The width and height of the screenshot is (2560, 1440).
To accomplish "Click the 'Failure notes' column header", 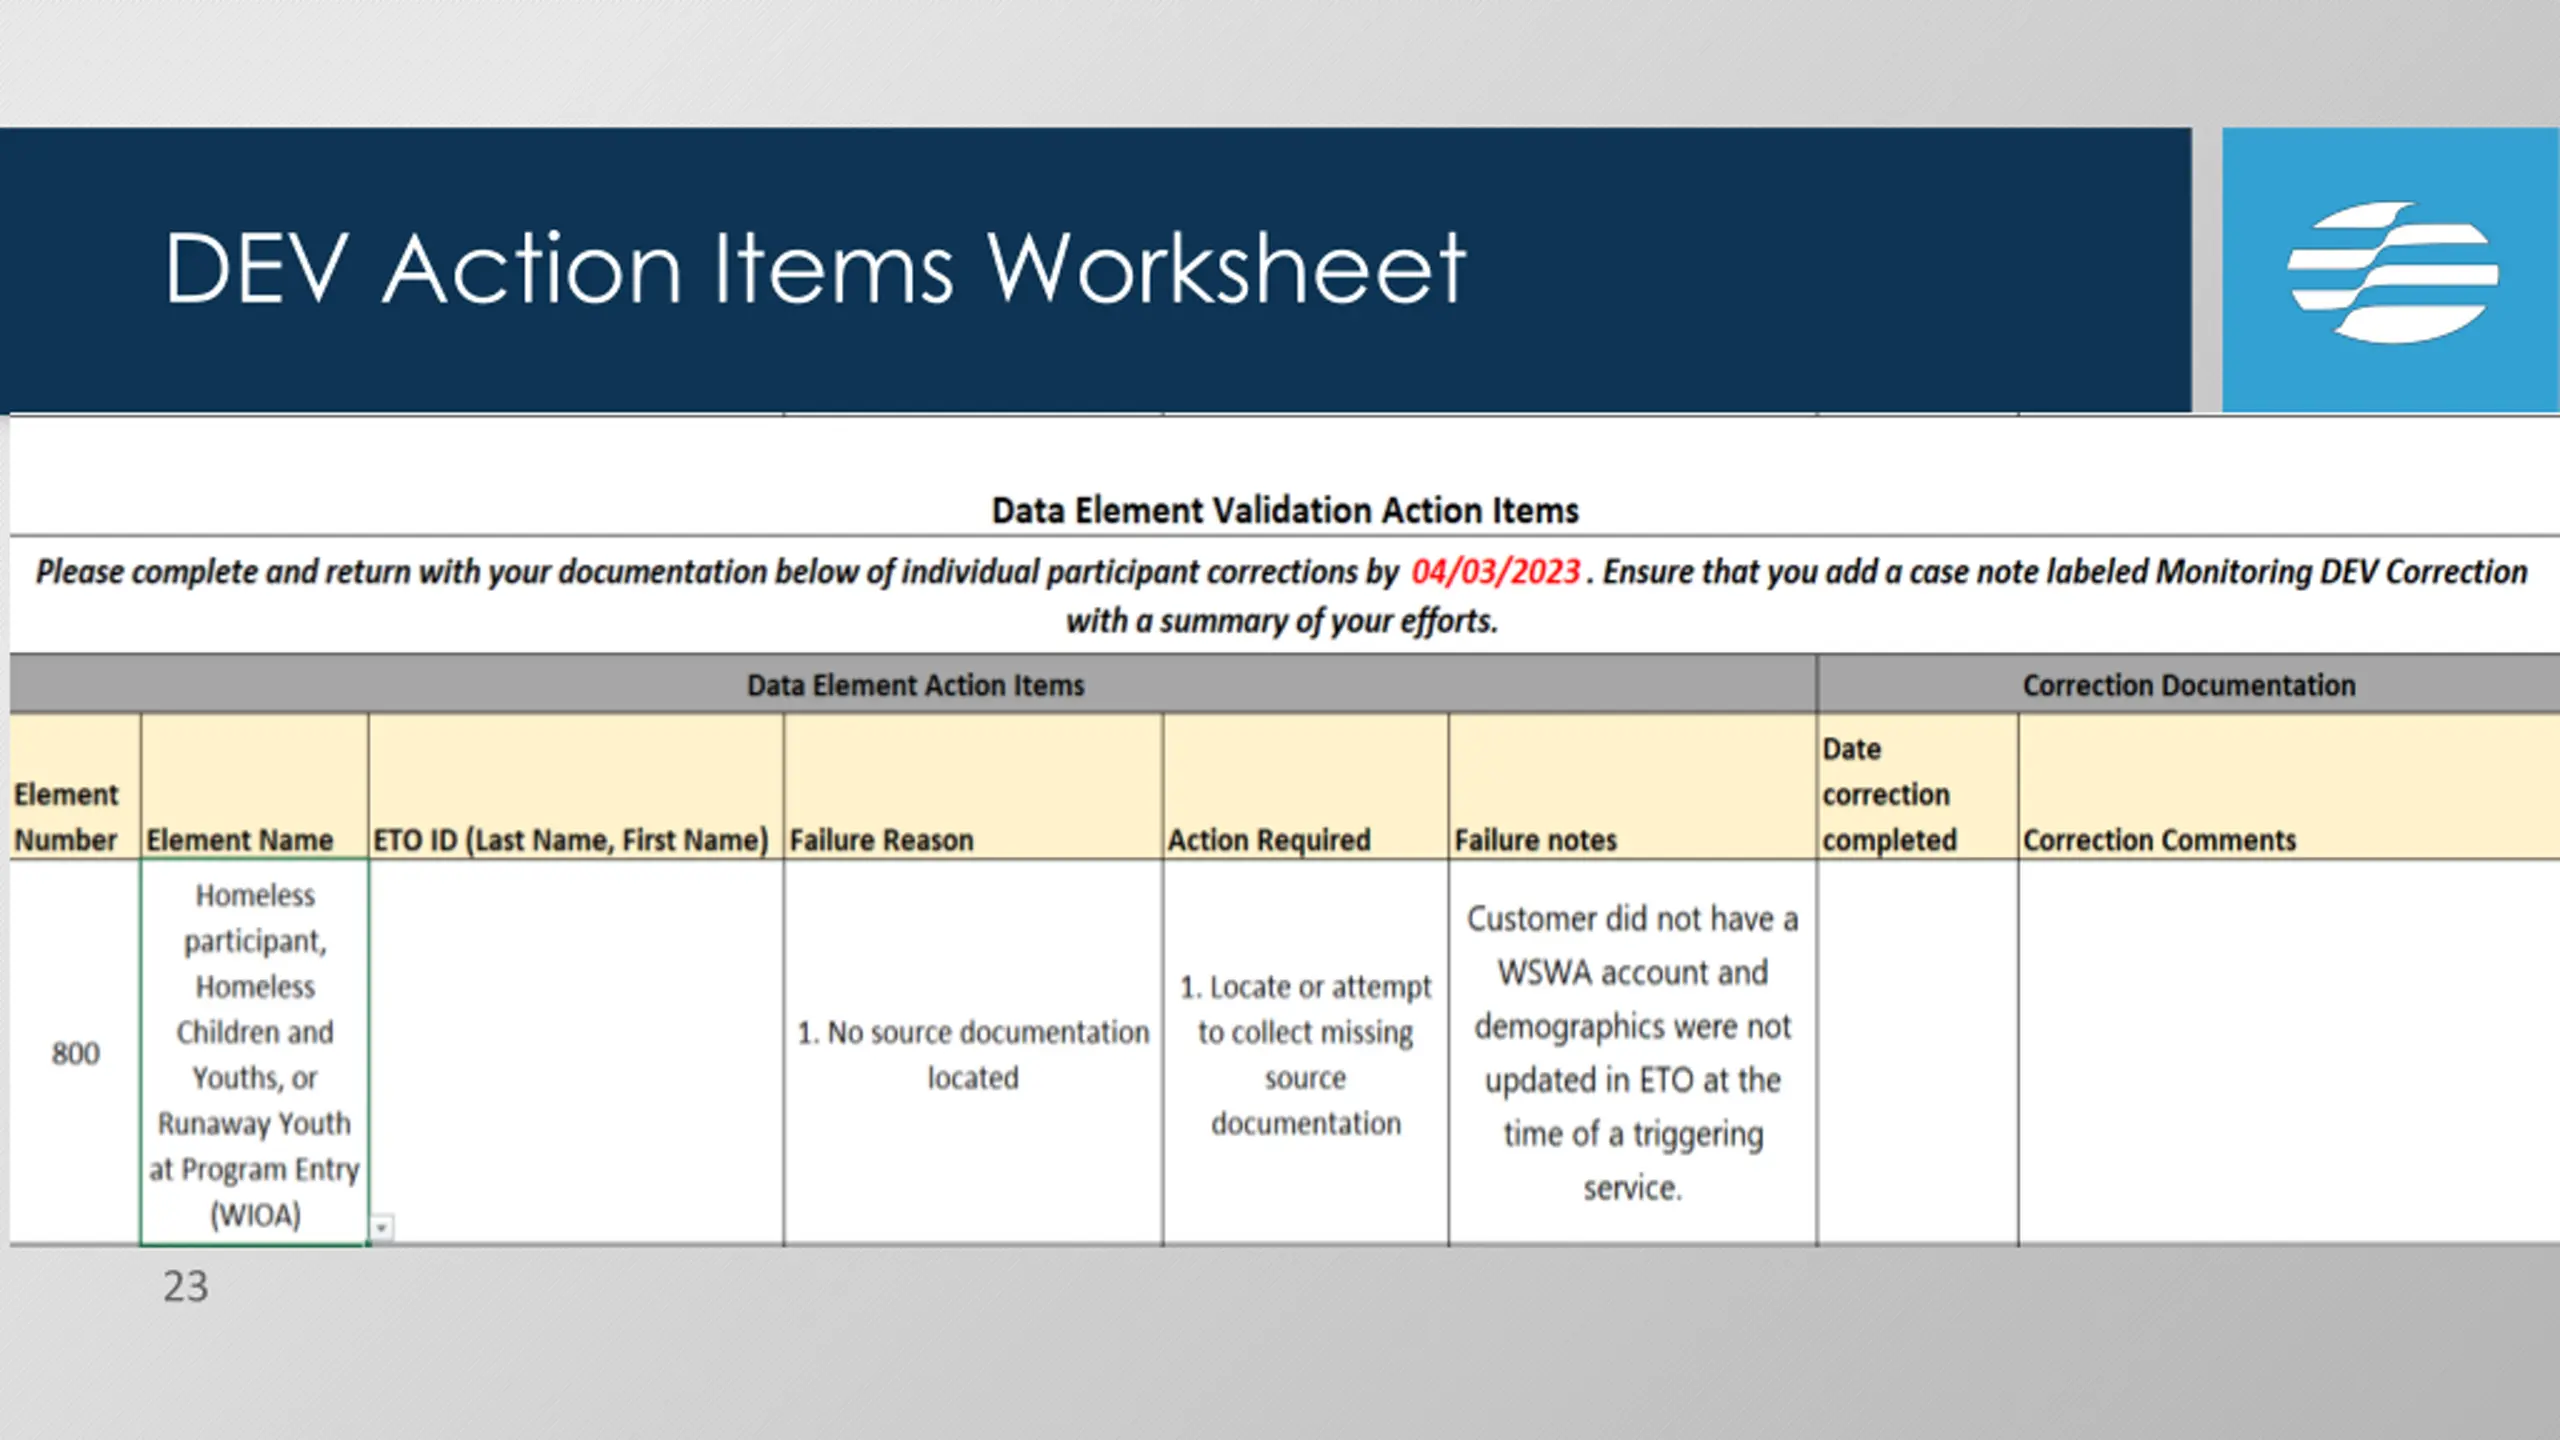I will (x=1632, y=787).
